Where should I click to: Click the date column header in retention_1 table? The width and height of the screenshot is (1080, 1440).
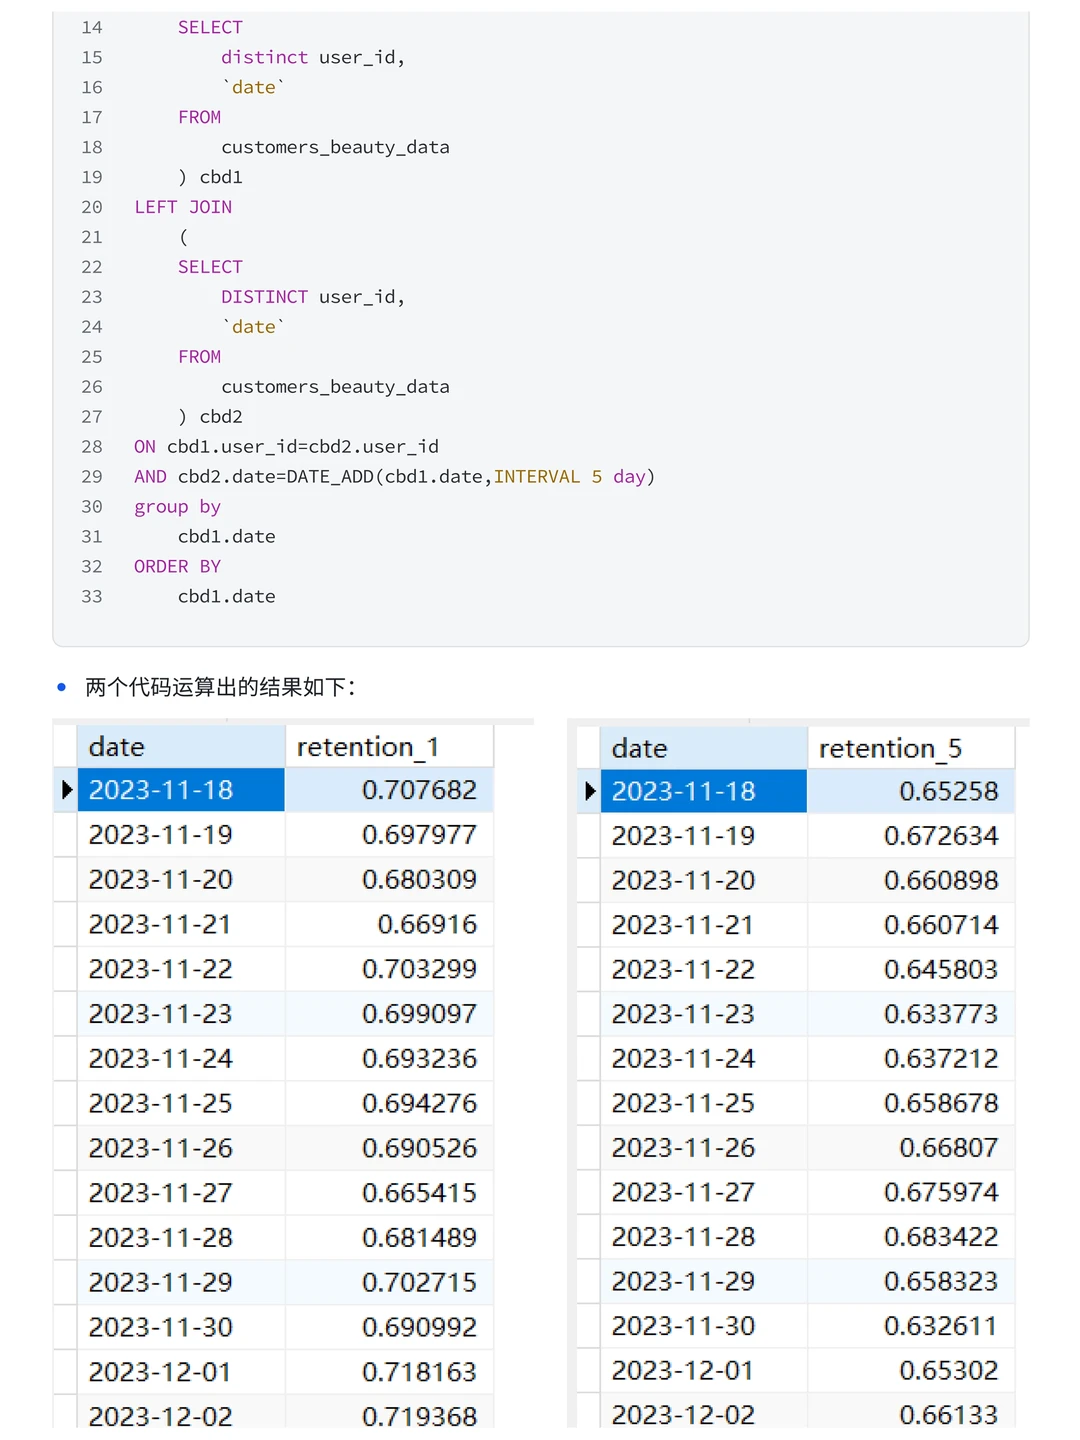pos(181,746)
